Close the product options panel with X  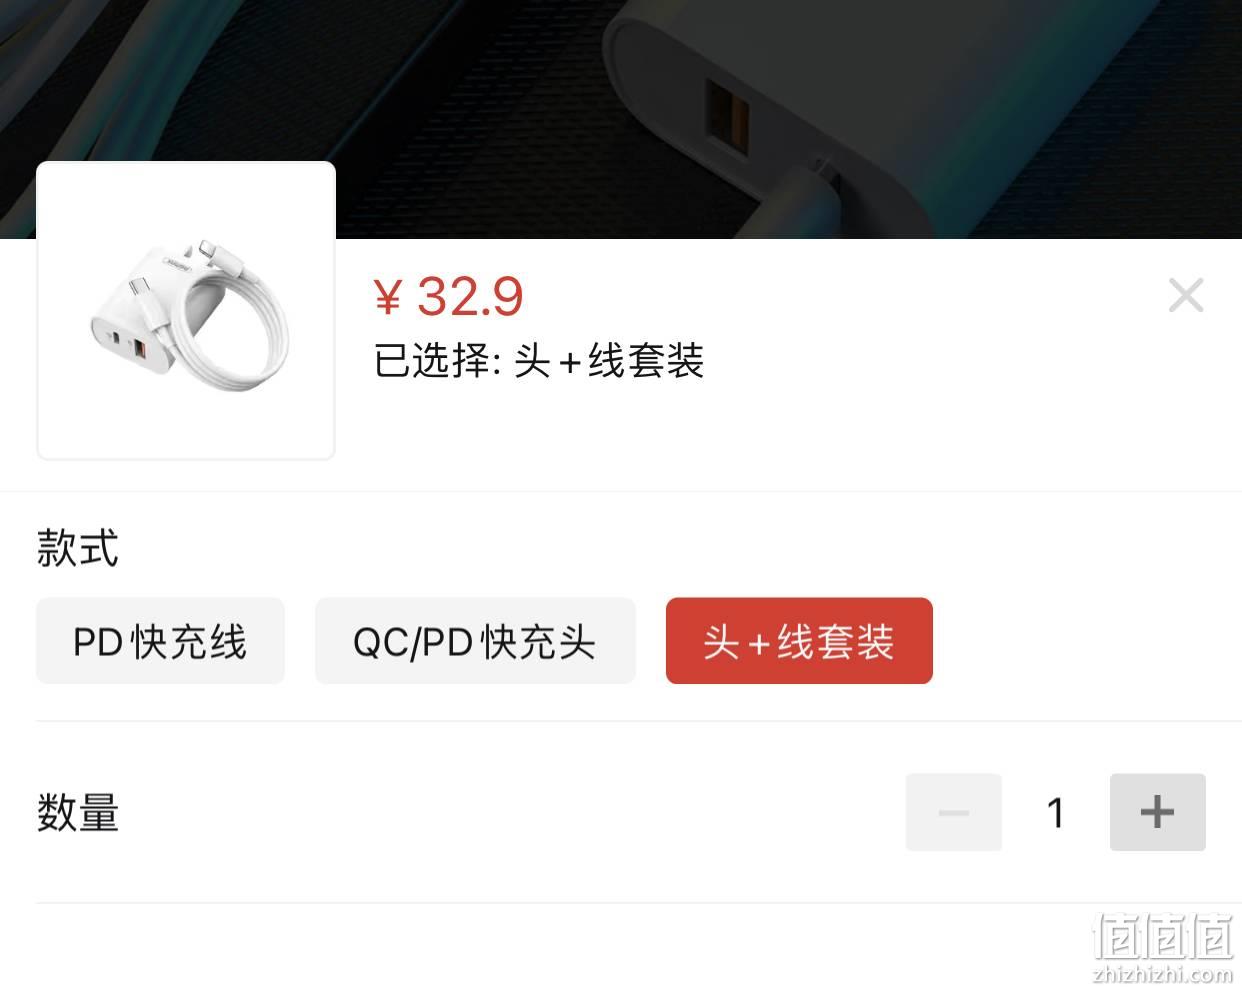1186,295
